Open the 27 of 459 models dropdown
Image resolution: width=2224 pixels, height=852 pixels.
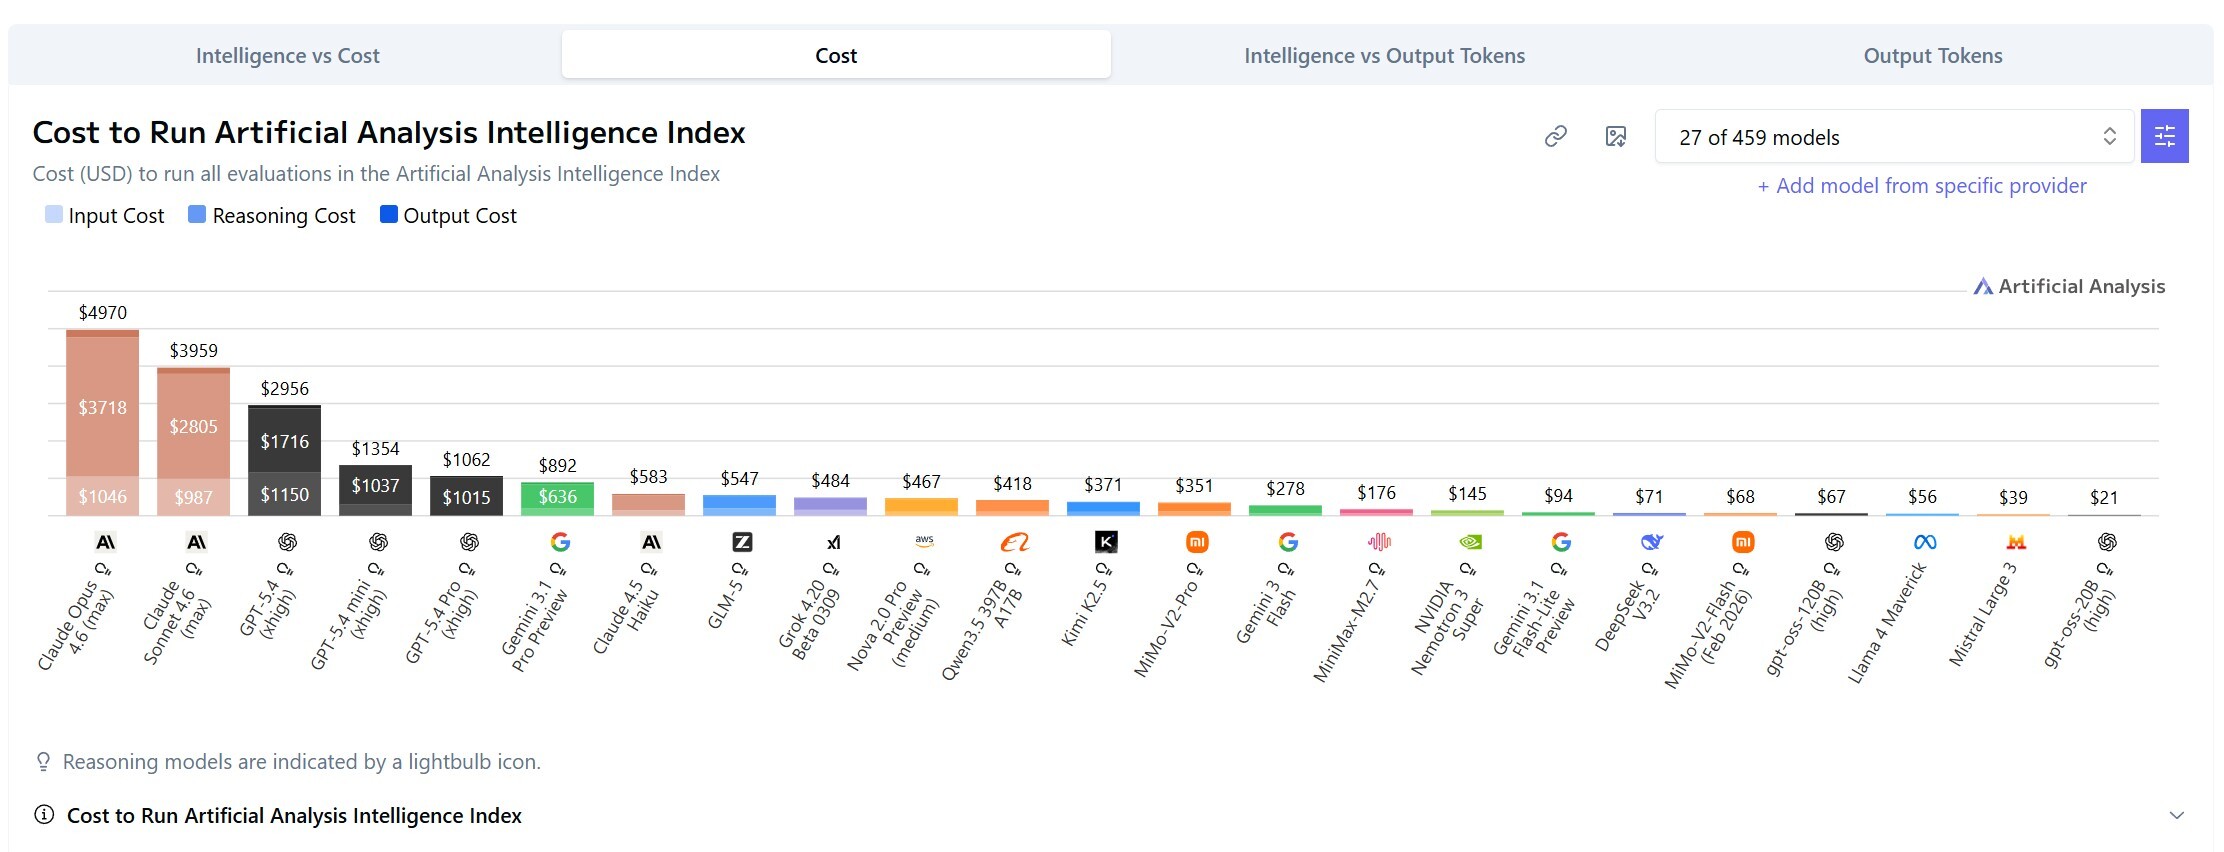(1894, 137)
